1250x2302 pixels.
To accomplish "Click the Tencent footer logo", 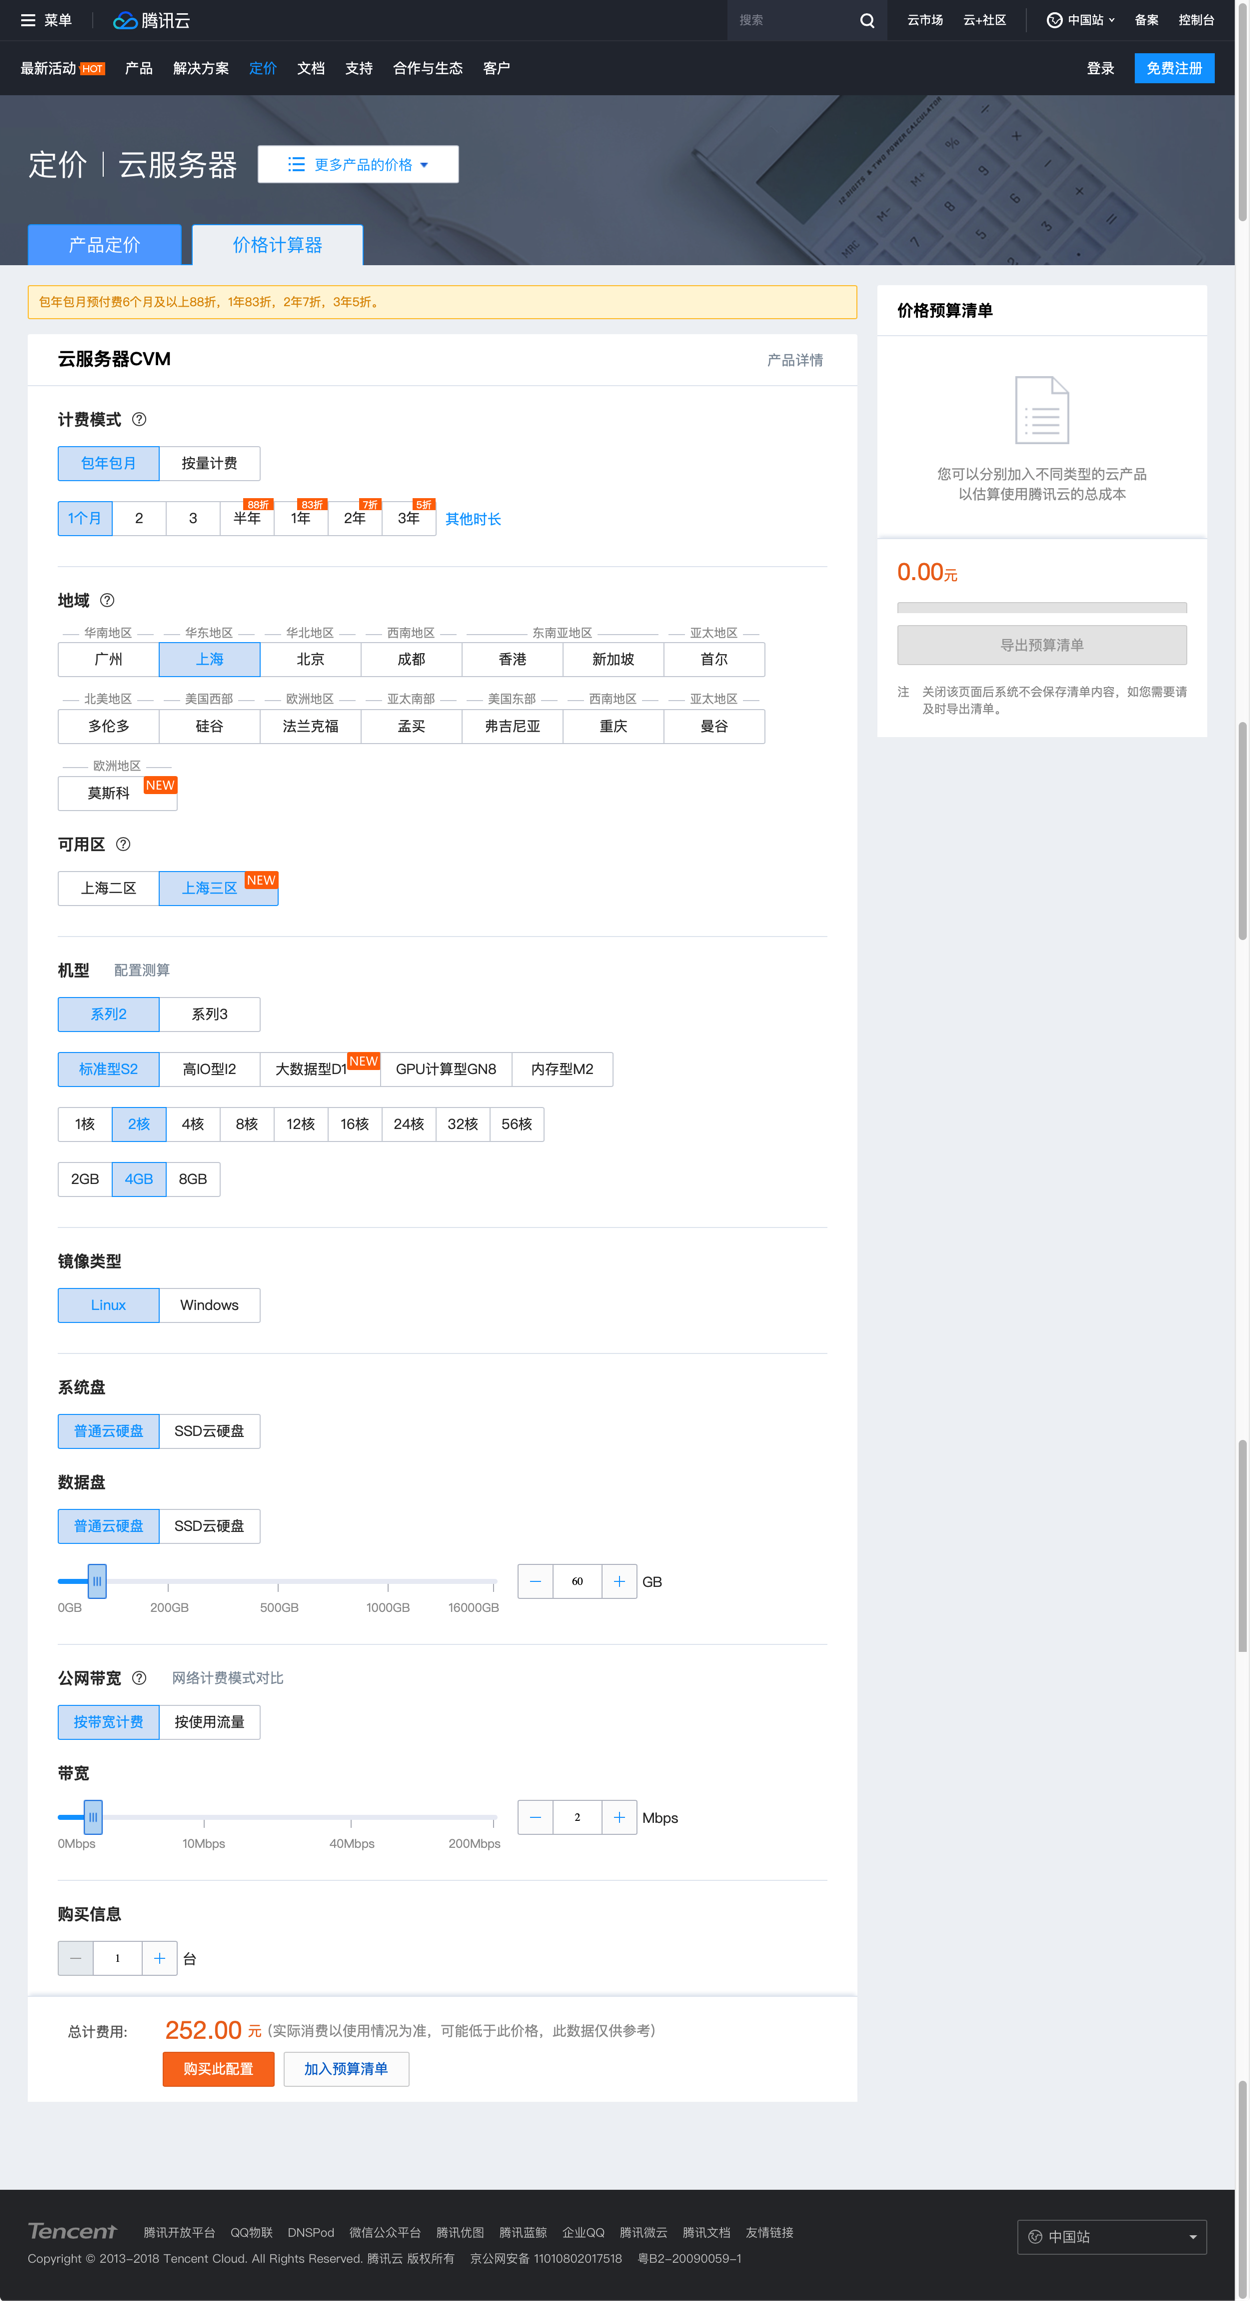I will tap(72, 2231).
